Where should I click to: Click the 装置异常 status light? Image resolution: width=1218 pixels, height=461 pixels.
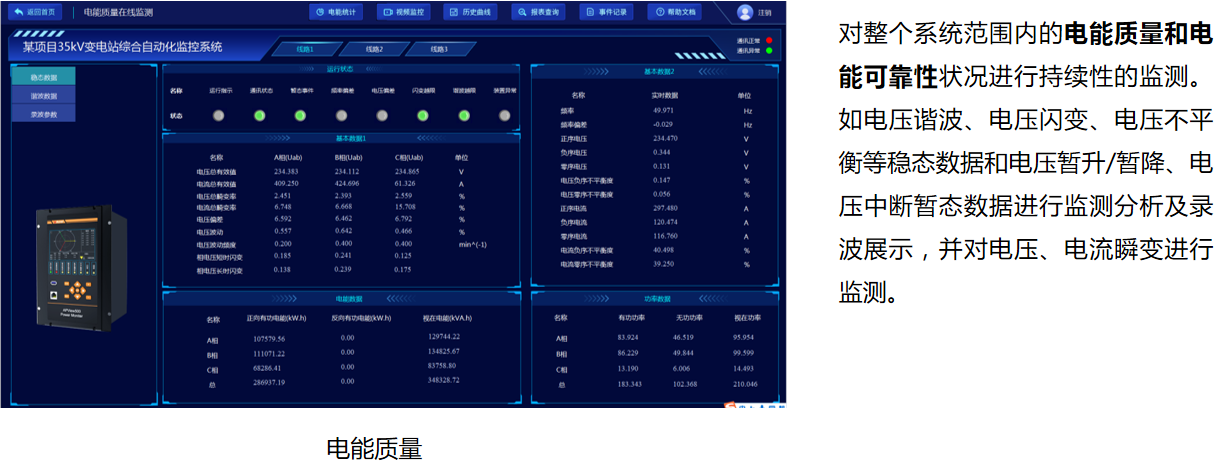tap(504, 116)
